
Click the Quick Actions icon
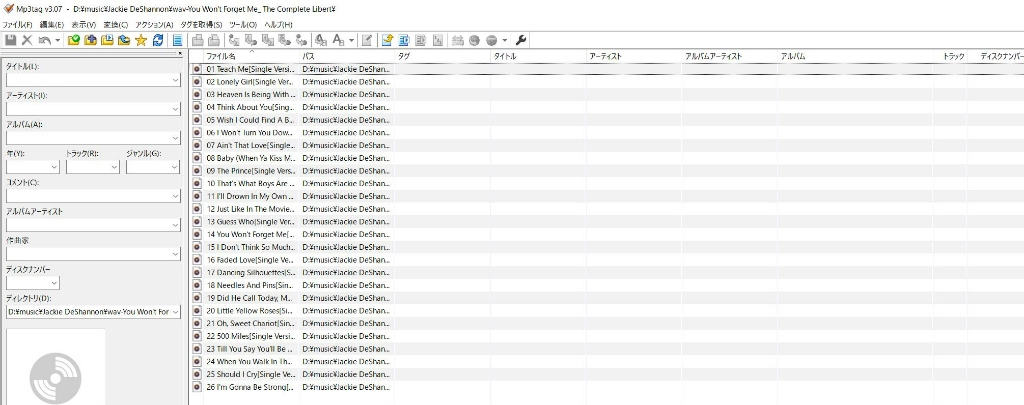[x=338, y=40]
